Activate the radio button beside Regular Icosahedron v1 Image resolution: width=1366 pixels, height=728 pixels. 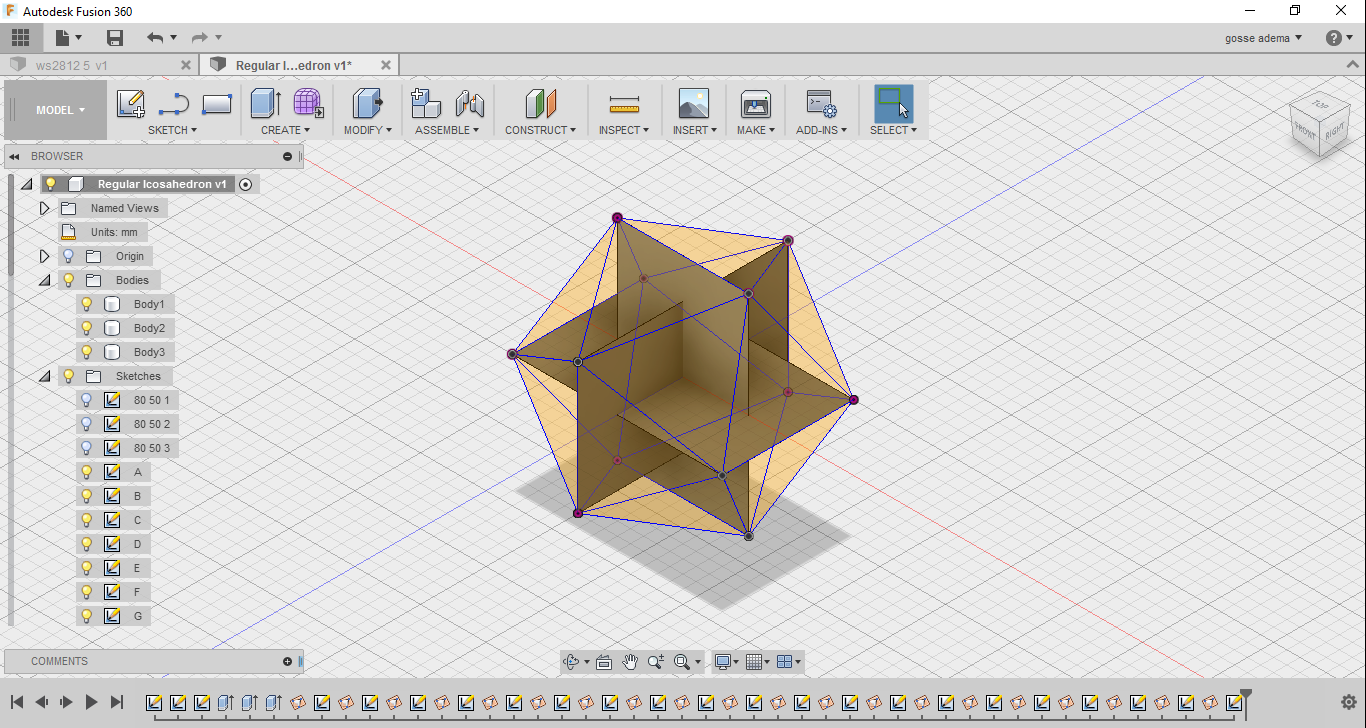pos(246,184)
